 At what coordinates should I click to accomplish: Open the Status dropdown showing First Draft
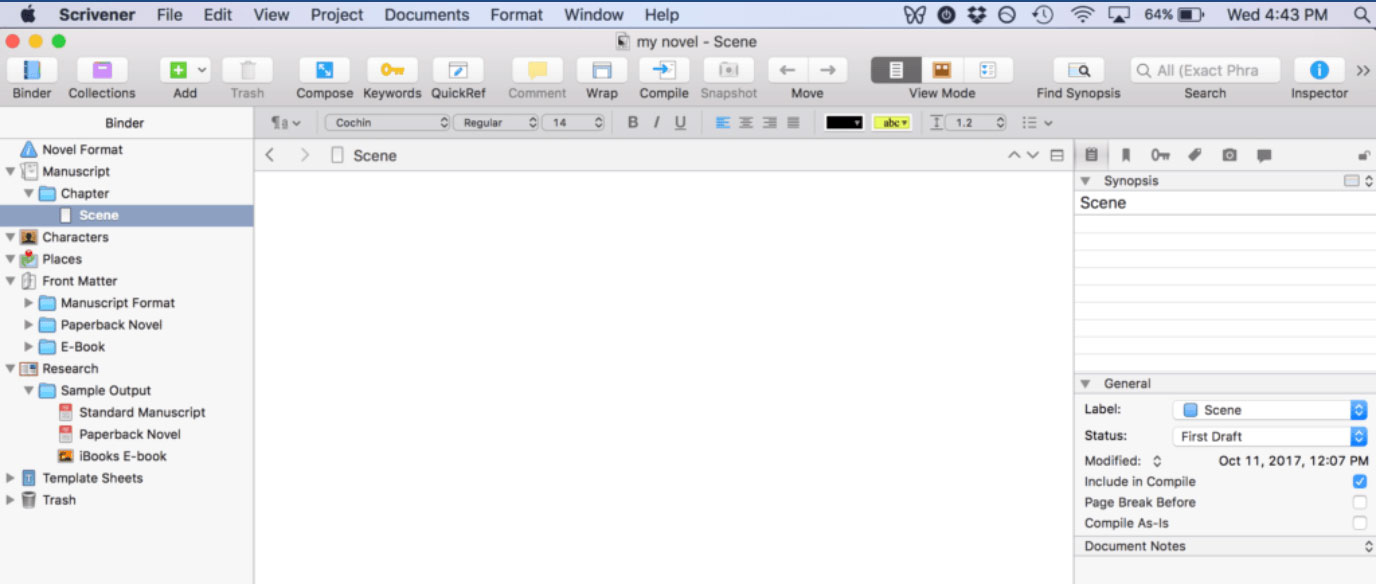click(1268, 437)
